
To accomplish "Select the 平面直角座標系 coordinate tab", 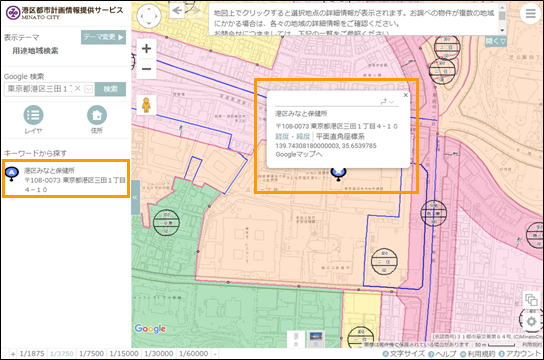I will (340, 137).
